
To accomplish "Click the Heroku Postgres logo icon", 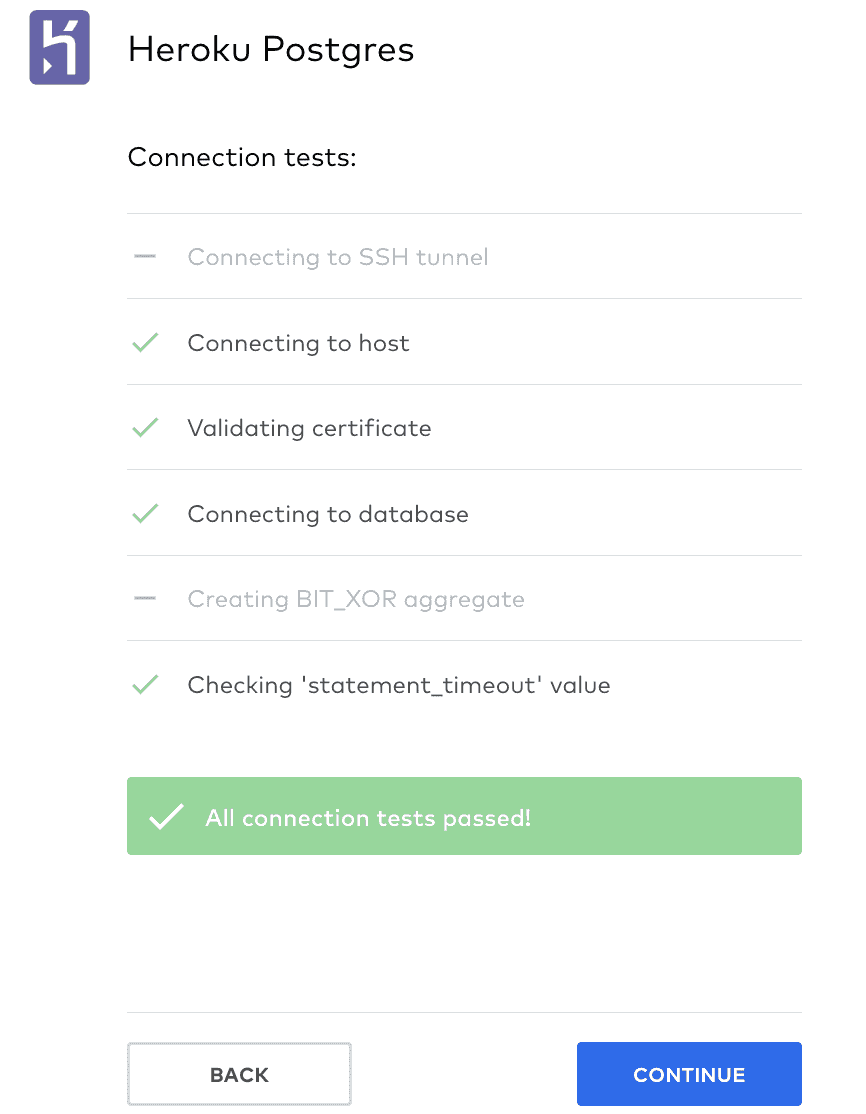I will pos(58,47).
